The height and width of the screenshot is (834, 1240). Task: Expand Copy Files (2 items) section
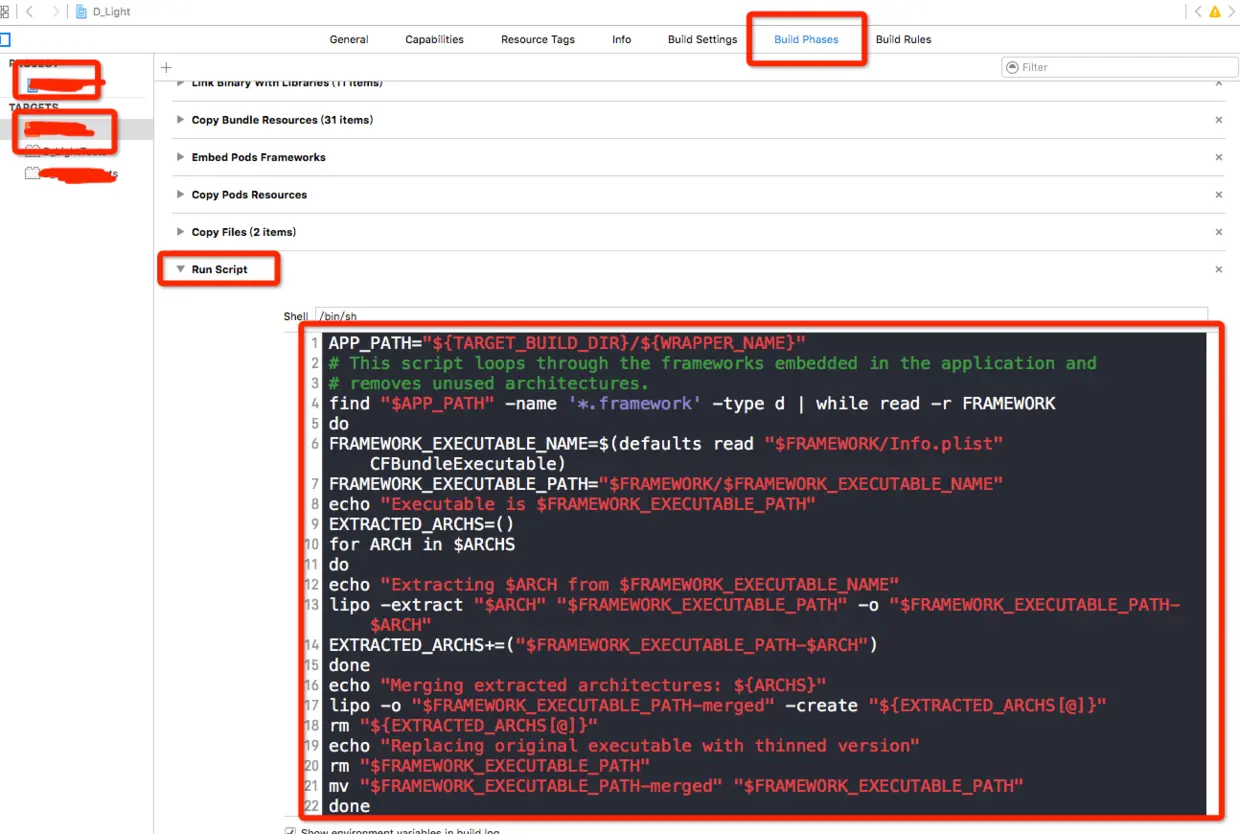181,232
